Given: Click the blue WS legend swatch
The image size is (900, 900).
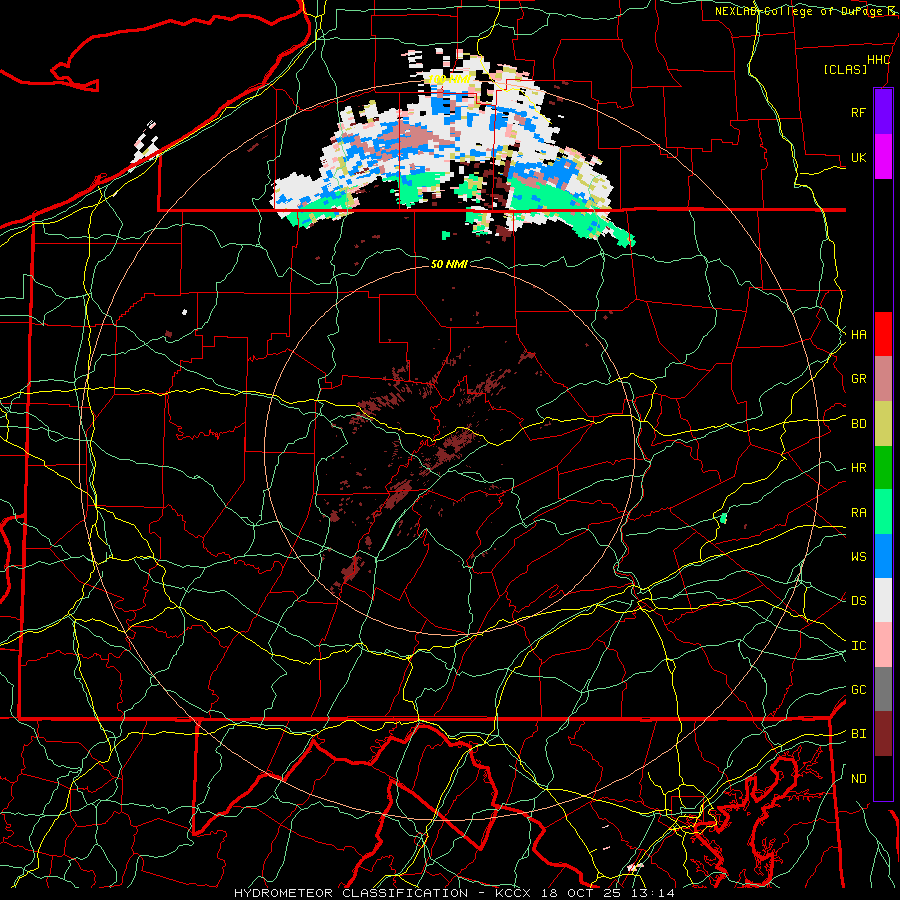Looking at the screenshot, I should [883, 556].
